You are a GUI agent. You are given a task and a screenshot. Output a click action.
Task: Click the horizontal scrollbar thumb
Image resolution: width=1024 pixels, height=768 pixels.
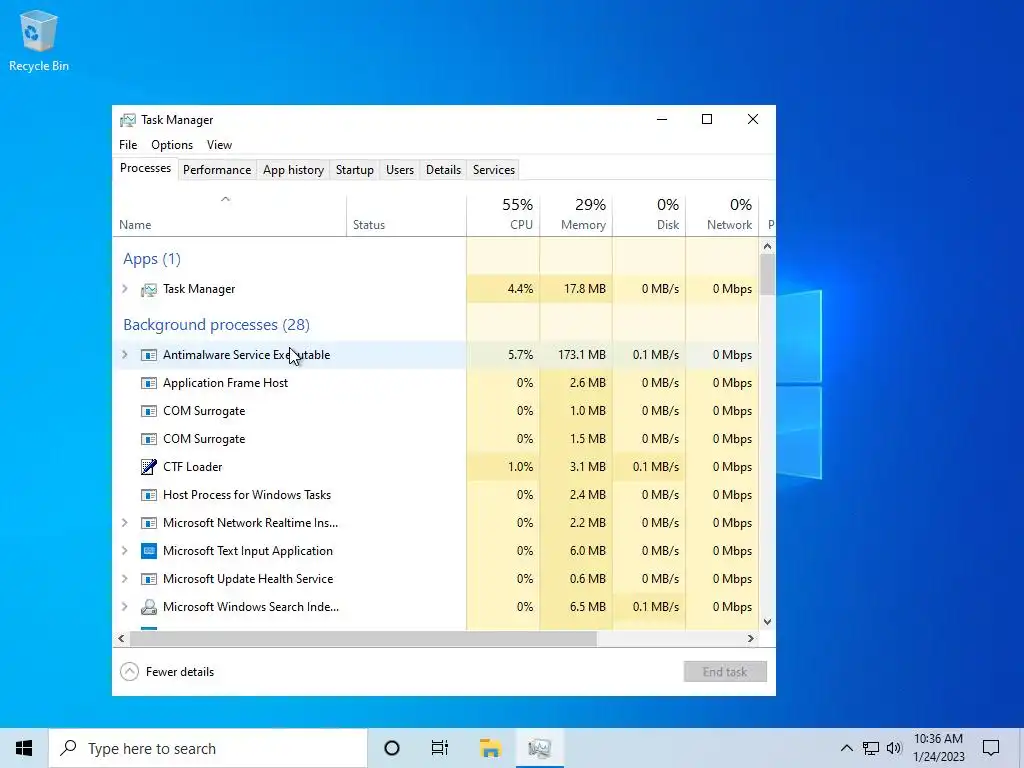(363, 639)
